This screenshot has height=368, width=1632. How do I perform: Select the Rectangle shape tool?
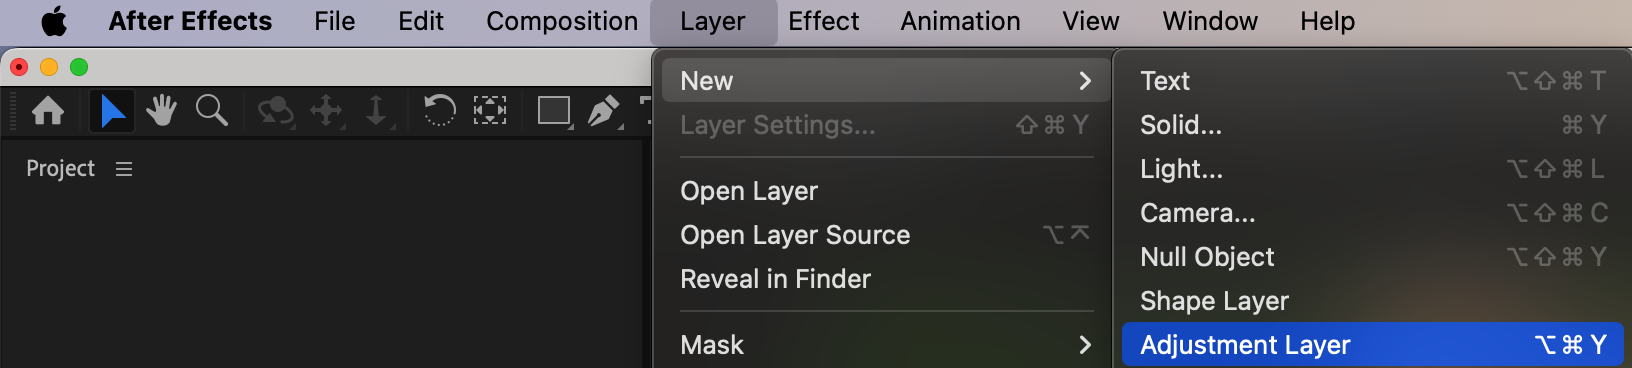point(554,110)
